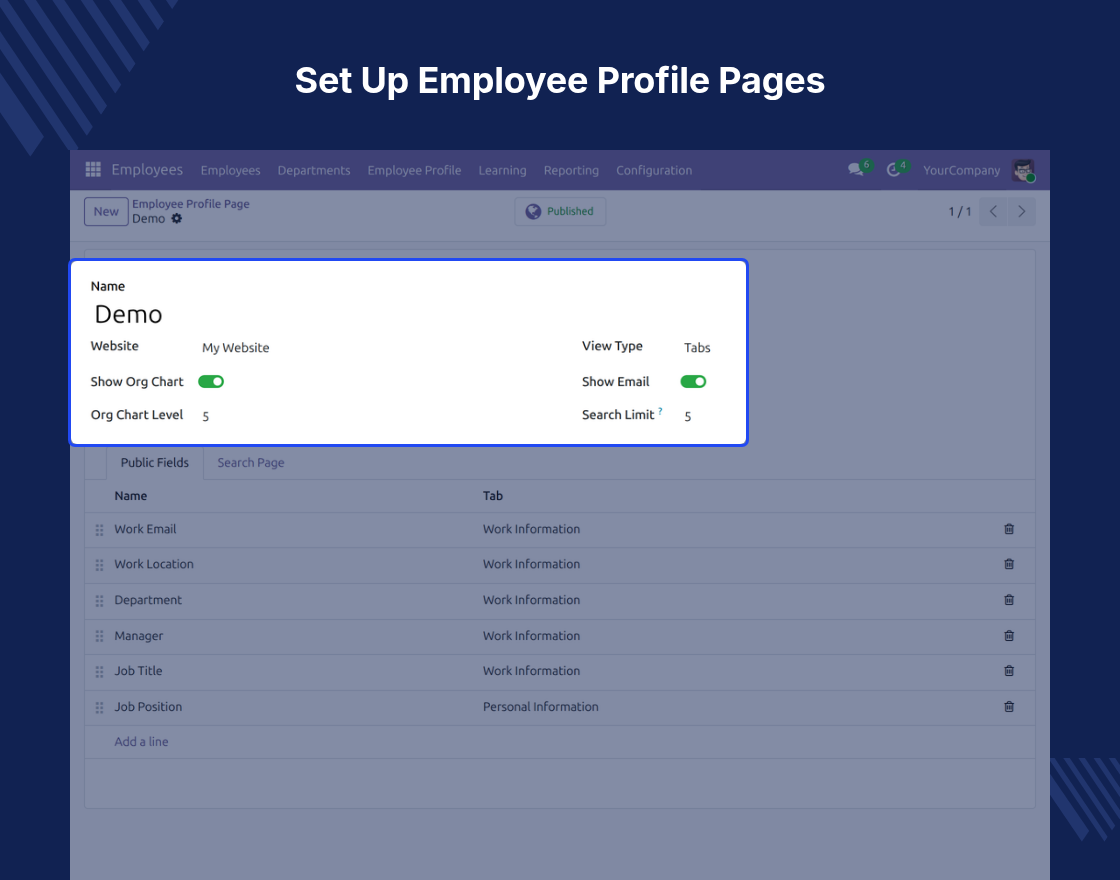Open the Configuration menu
The image size is (1120, 880).
(x=654, y=170)
